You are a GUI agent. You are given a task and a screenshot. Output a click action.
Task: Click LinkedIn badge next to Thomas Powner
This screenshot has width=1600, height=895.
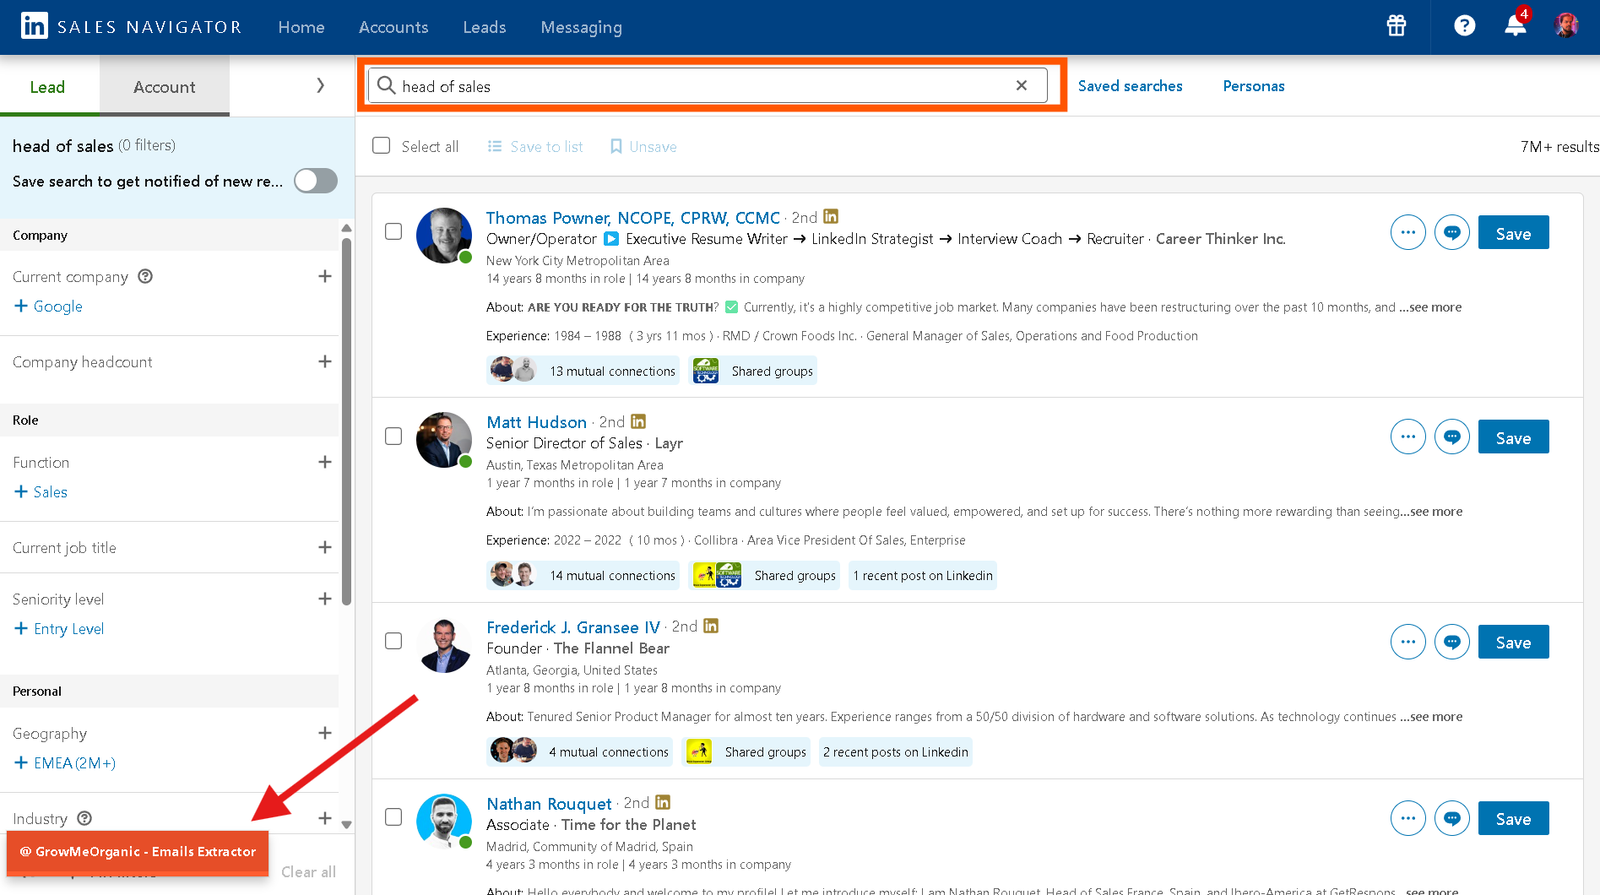tap(831, 216)
